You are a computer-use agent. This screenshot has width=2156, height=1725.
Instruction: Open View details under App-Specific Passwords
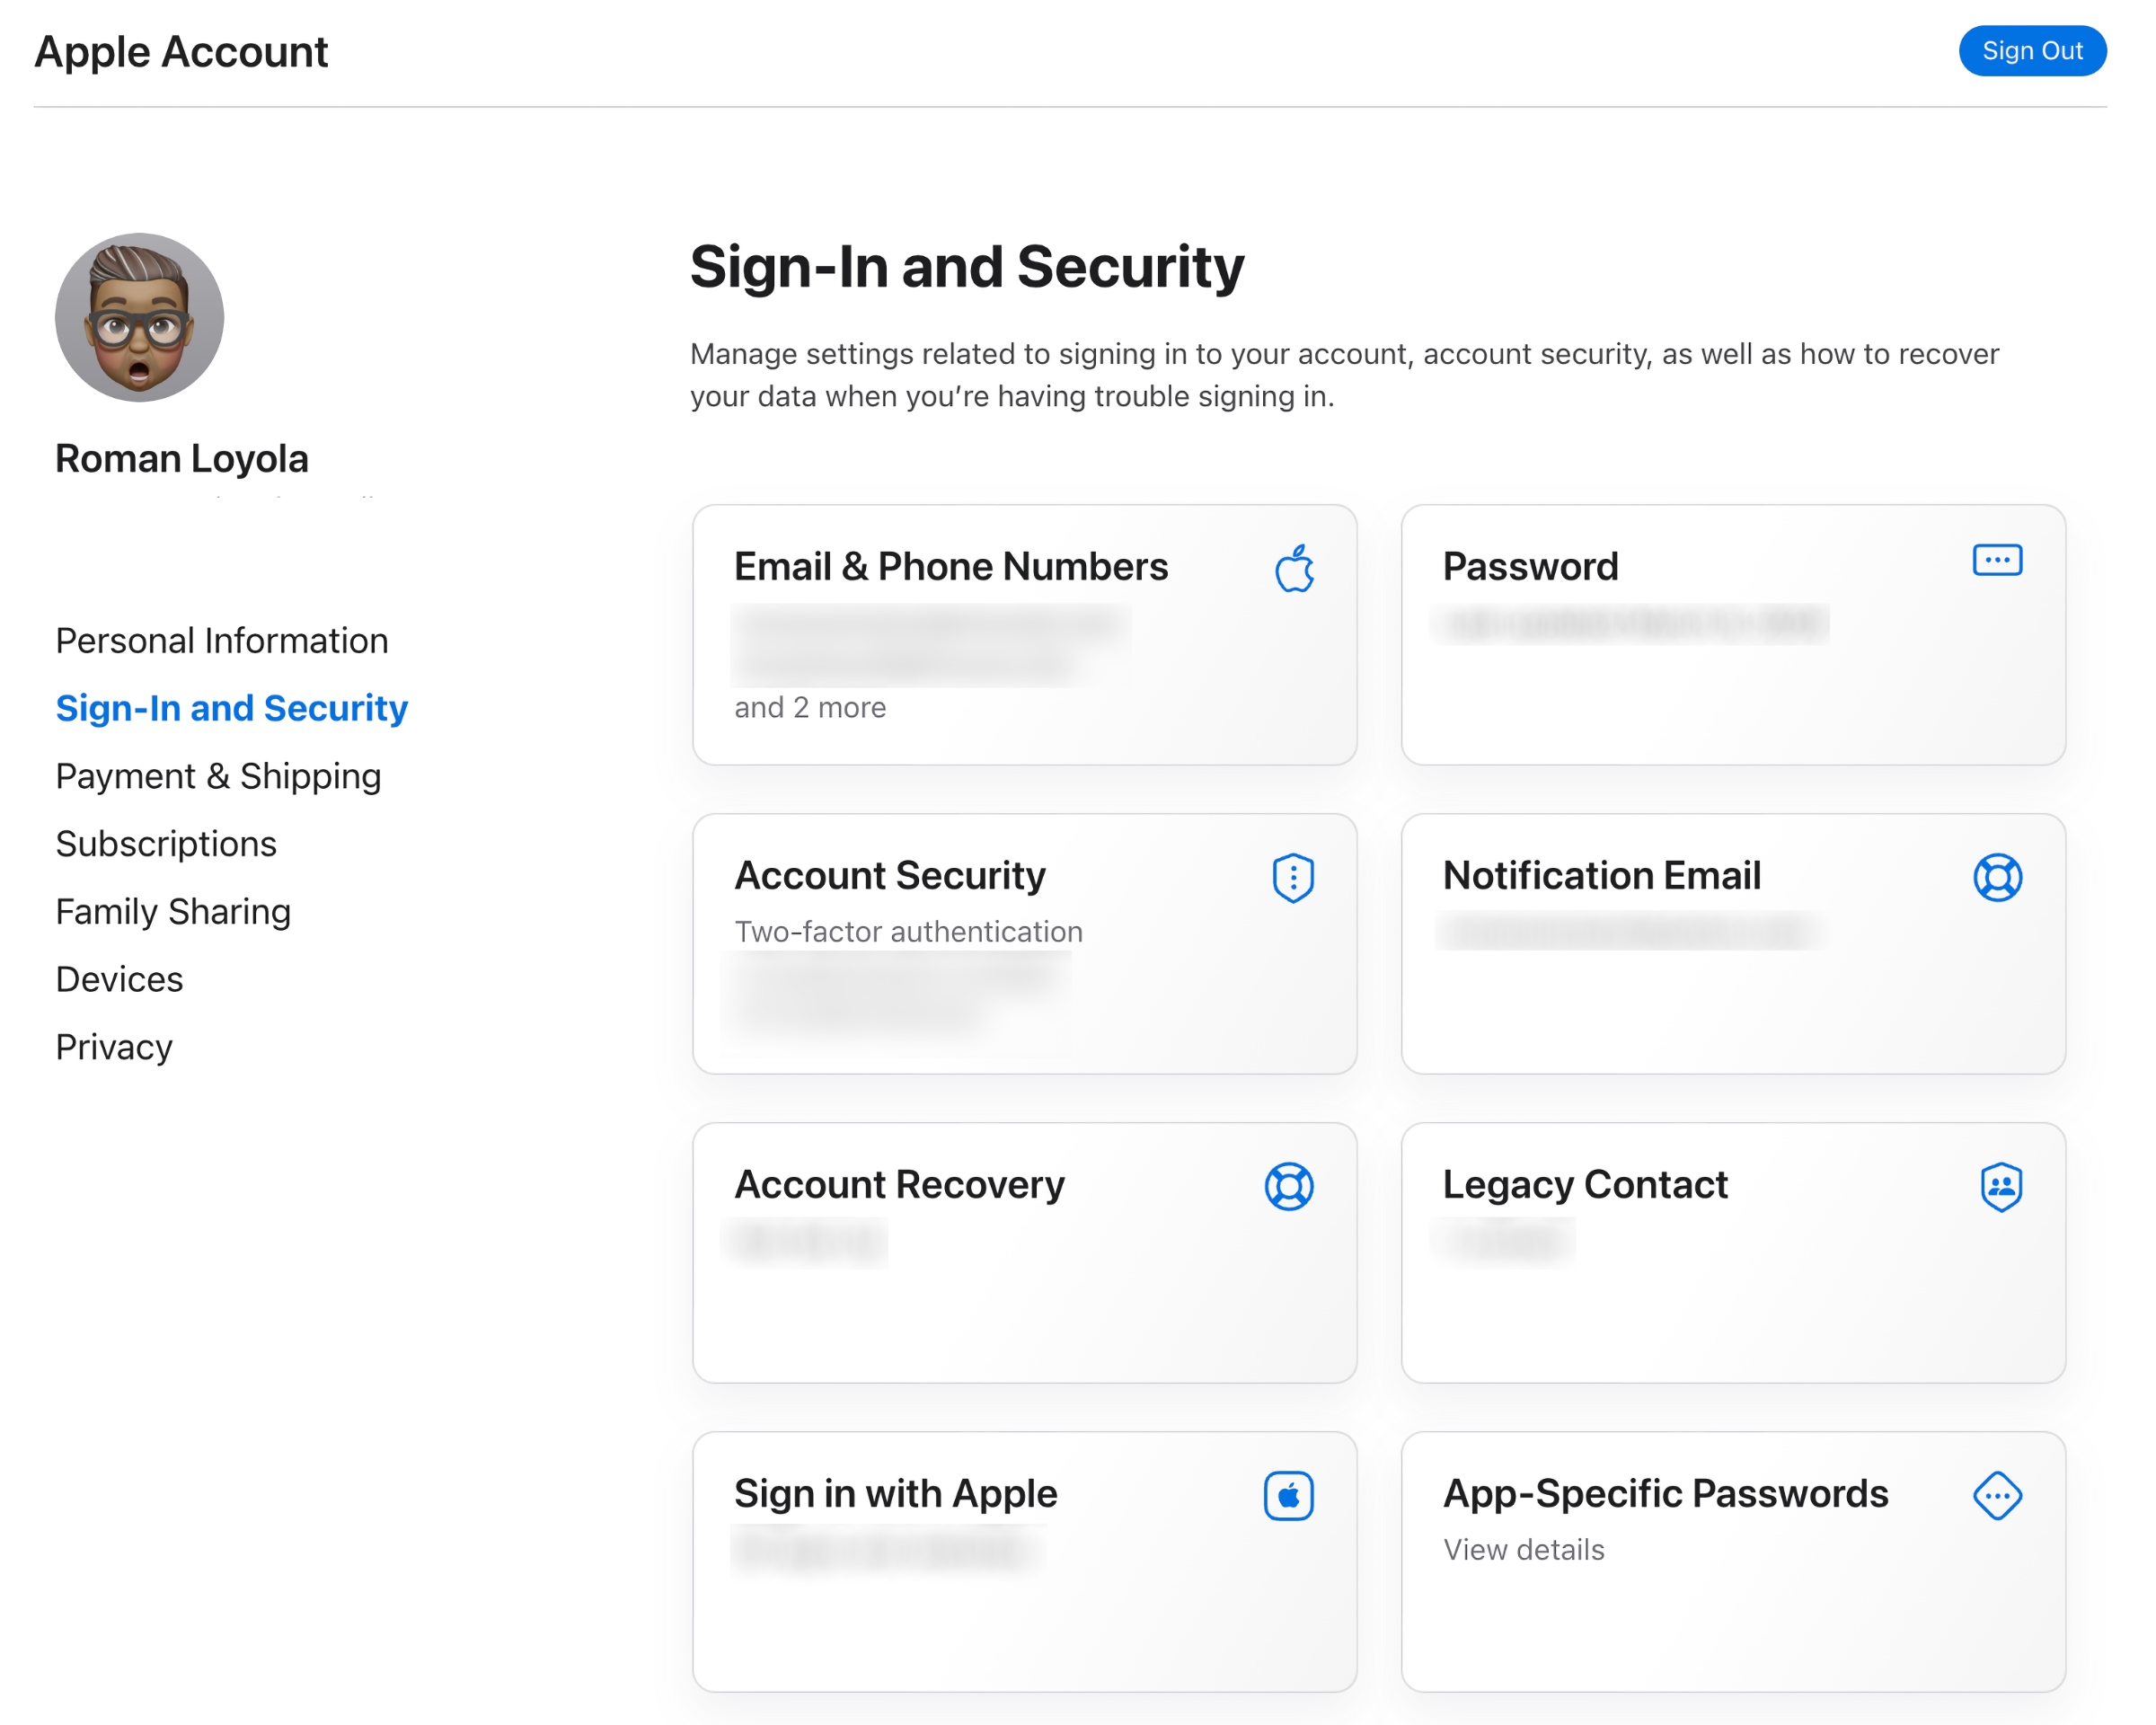(1523, 1550)
